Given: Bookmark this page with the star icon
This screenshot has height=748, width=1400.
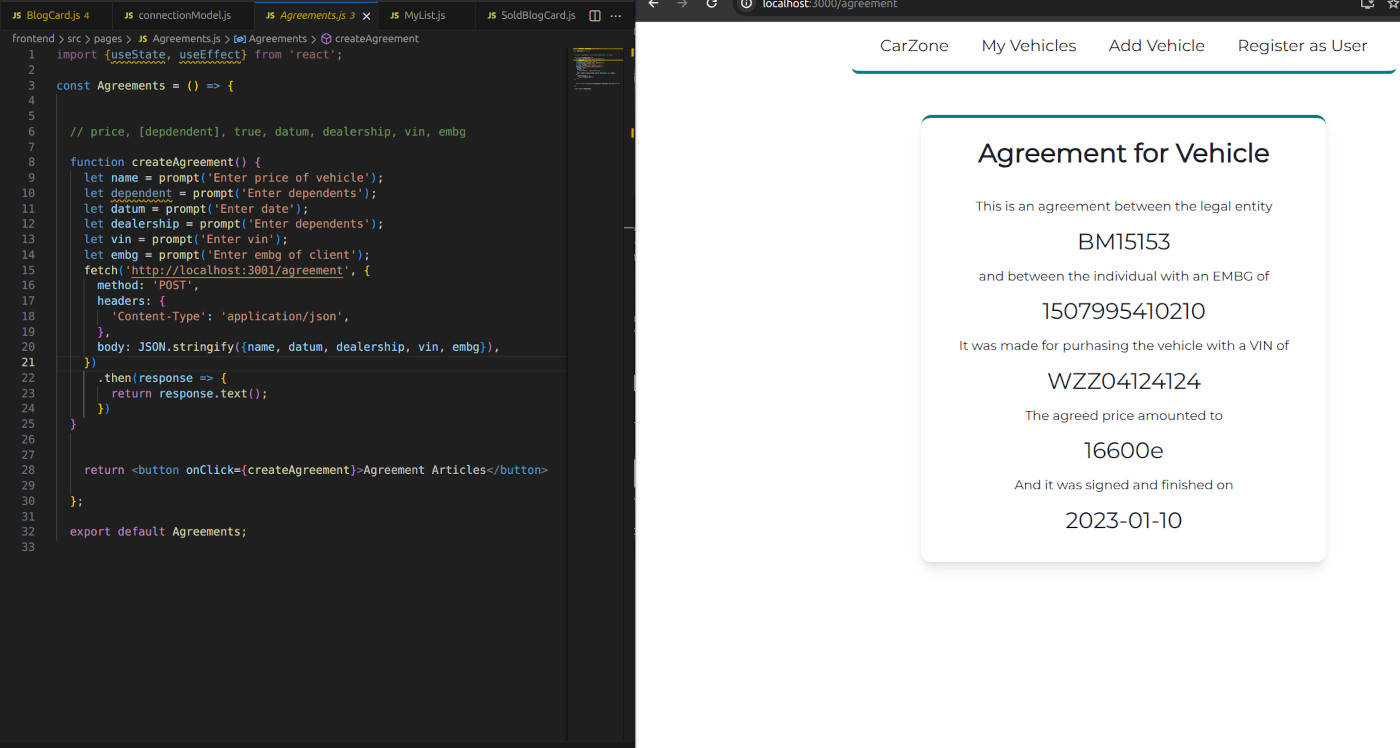Looking at the screenshot, I should (1393, 4).
